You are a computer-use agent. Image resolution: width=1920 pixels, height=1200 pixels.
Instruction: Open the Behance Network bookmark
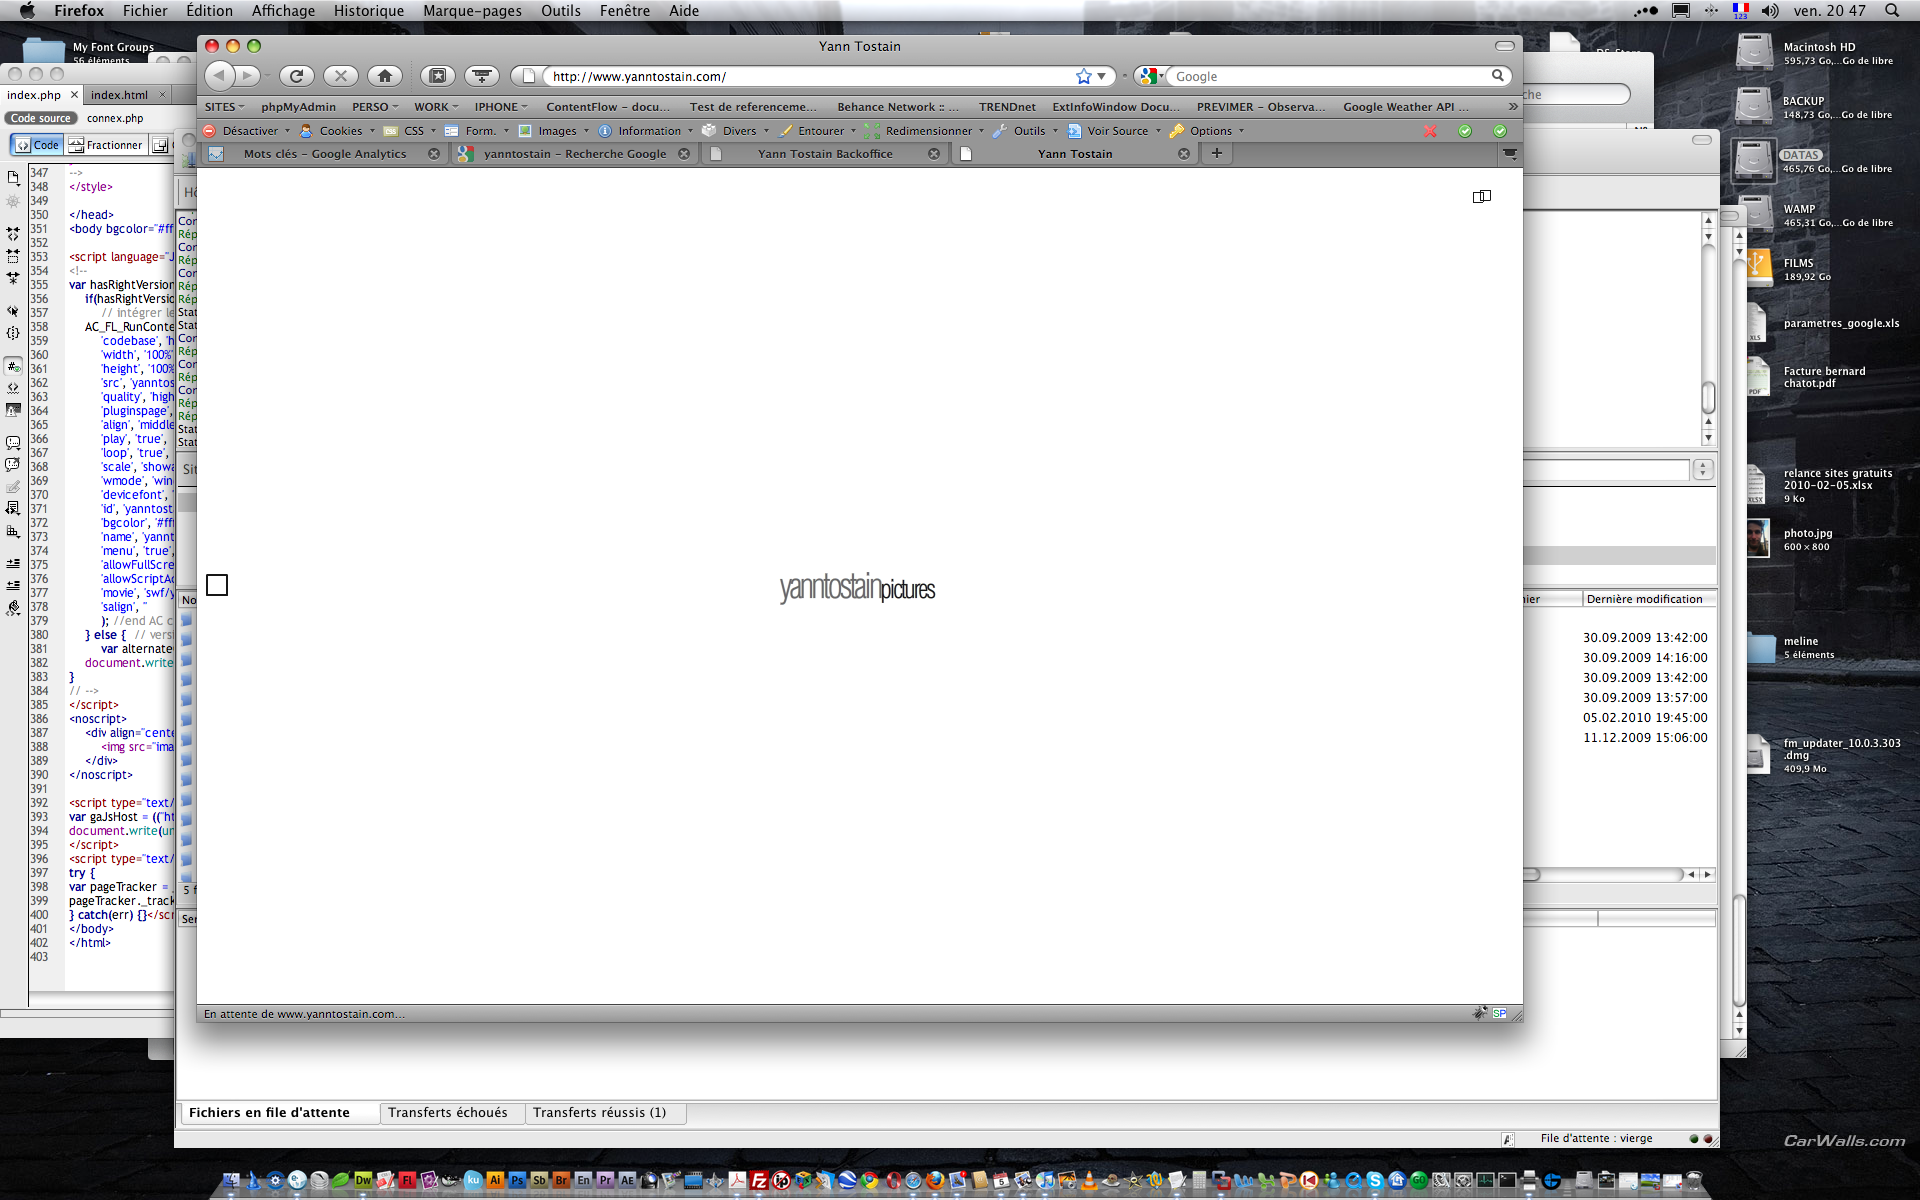click(x=898, y=107)
